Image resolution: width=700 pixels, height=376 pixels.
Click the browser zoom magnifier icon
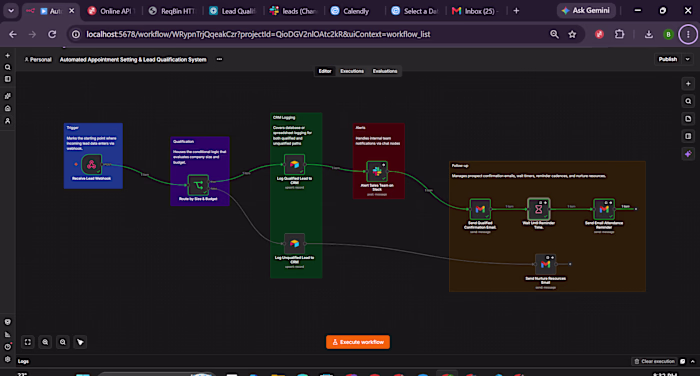(x=554, y=34)
